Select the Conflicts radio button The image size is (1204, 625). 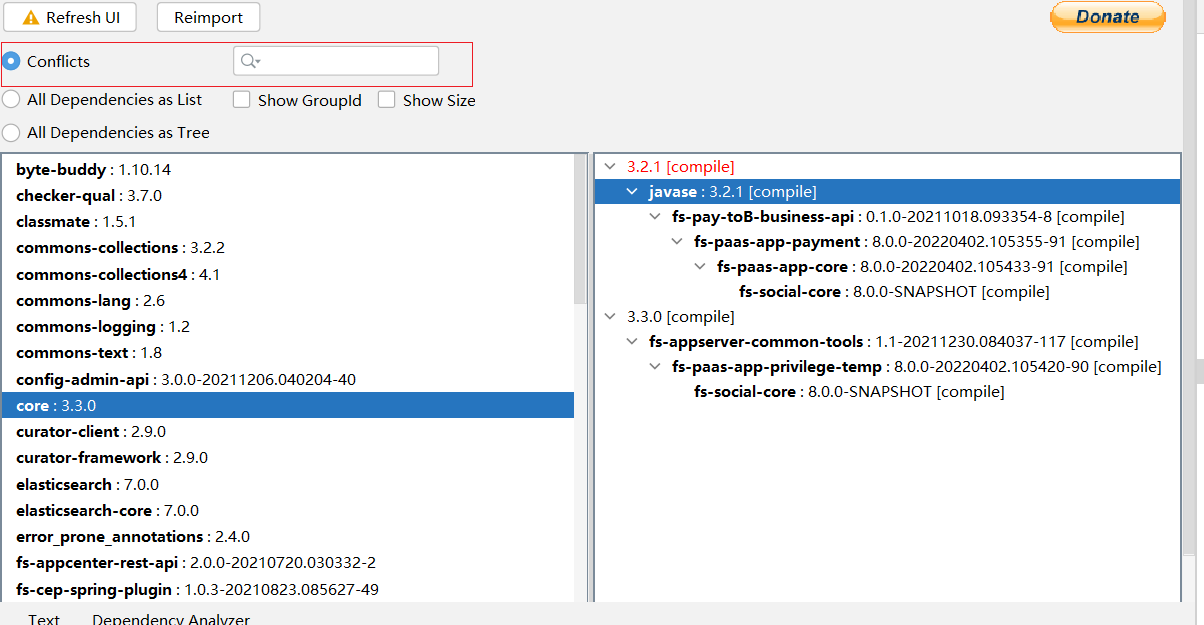(11, 61)
